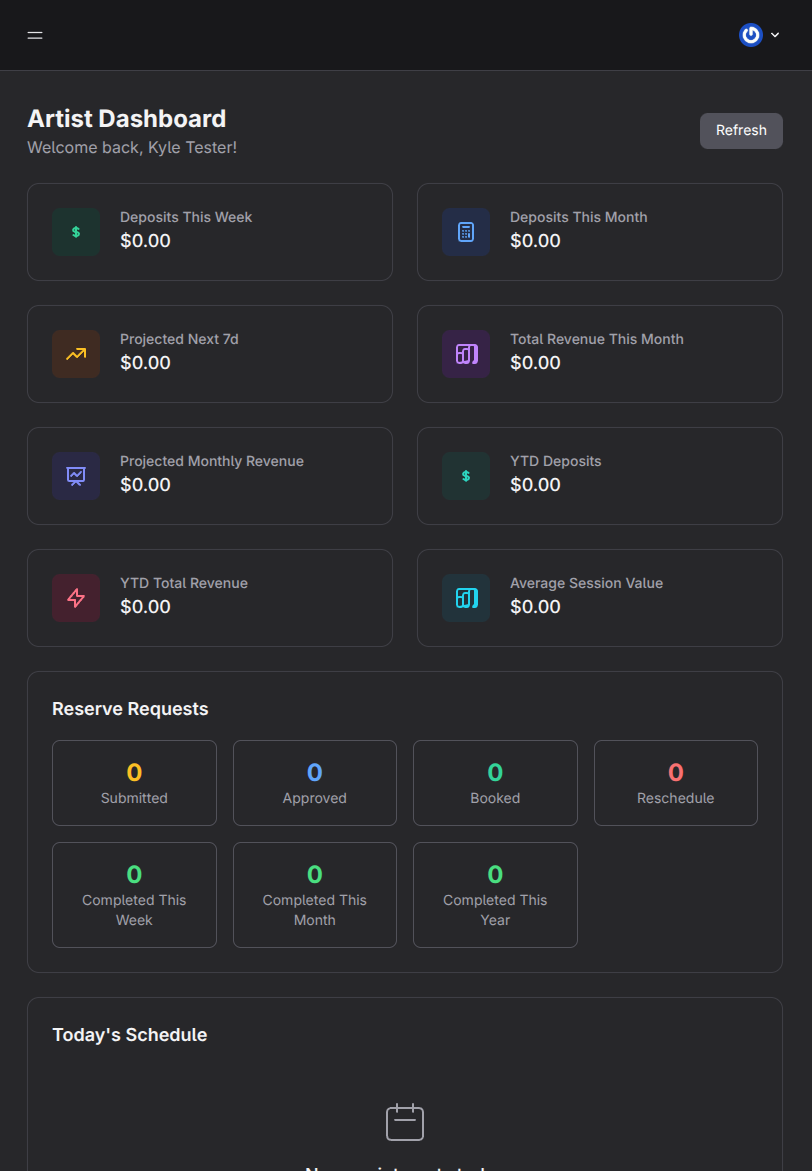Click the Approved requests stat card
The height and width of the screenshot is (1171, 812).
(x=314, y=783)
